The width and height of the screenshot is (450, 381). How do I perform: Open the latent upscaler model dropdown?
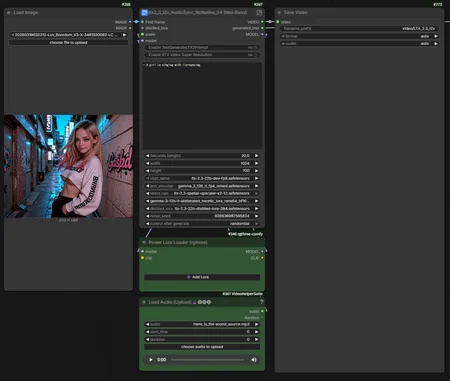202,193
